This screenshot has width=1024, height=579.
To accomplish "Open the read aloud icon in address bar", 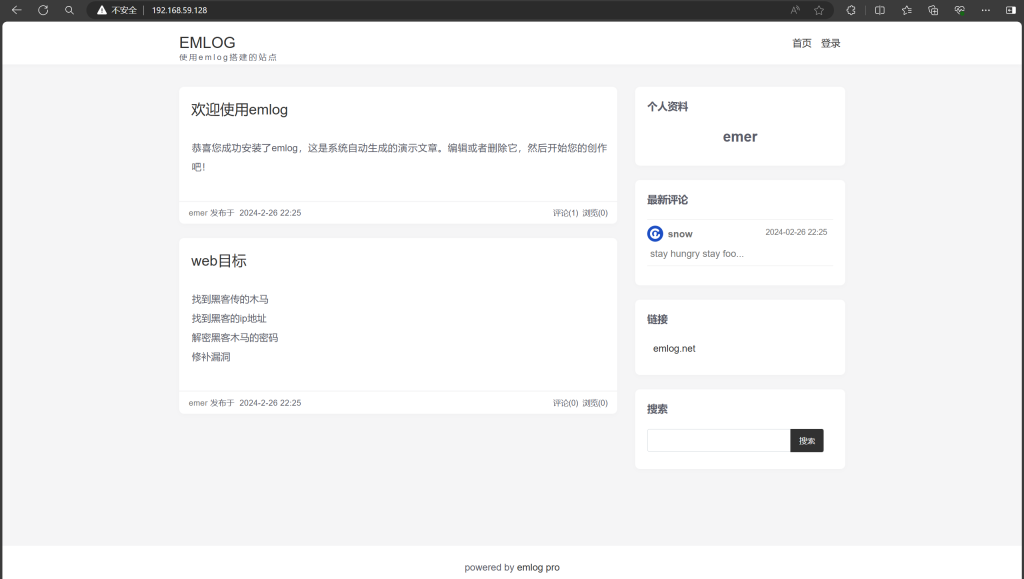I will point(795,10).
